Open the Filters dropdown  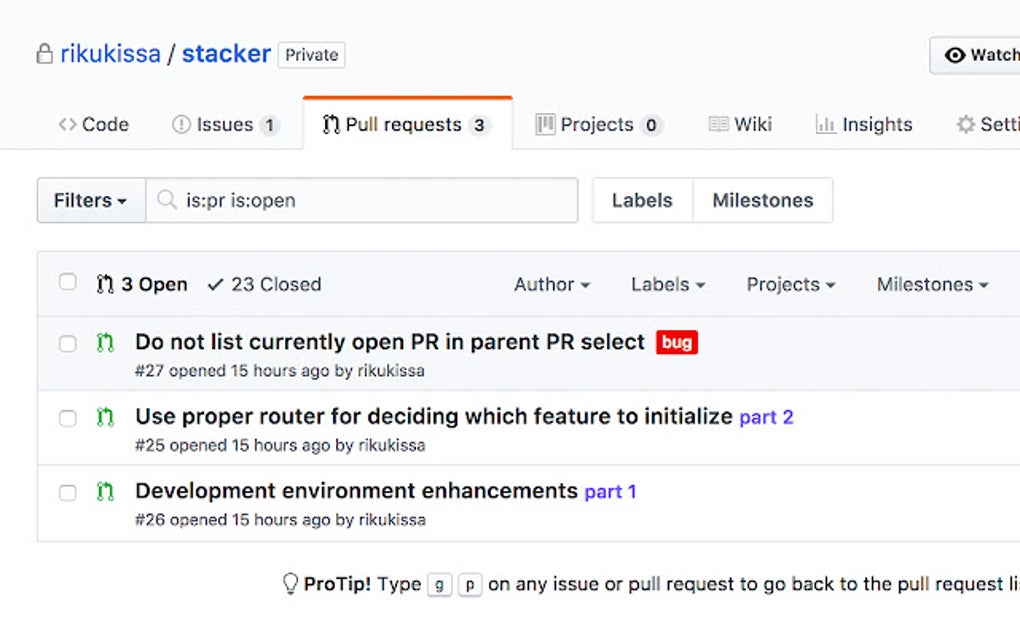90,200
